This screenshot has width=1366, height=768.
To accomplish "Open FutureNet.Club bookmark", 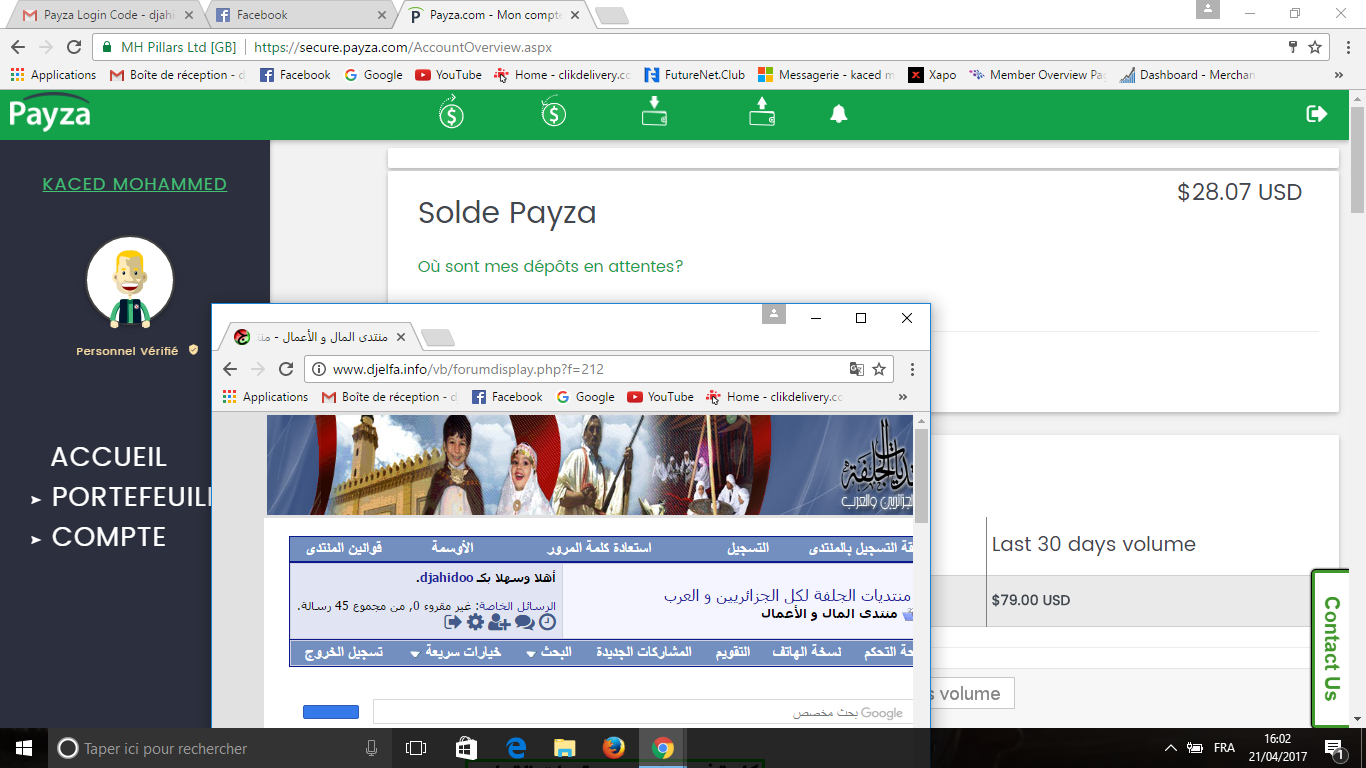I will pyautogui.click(x=695, y=75).
